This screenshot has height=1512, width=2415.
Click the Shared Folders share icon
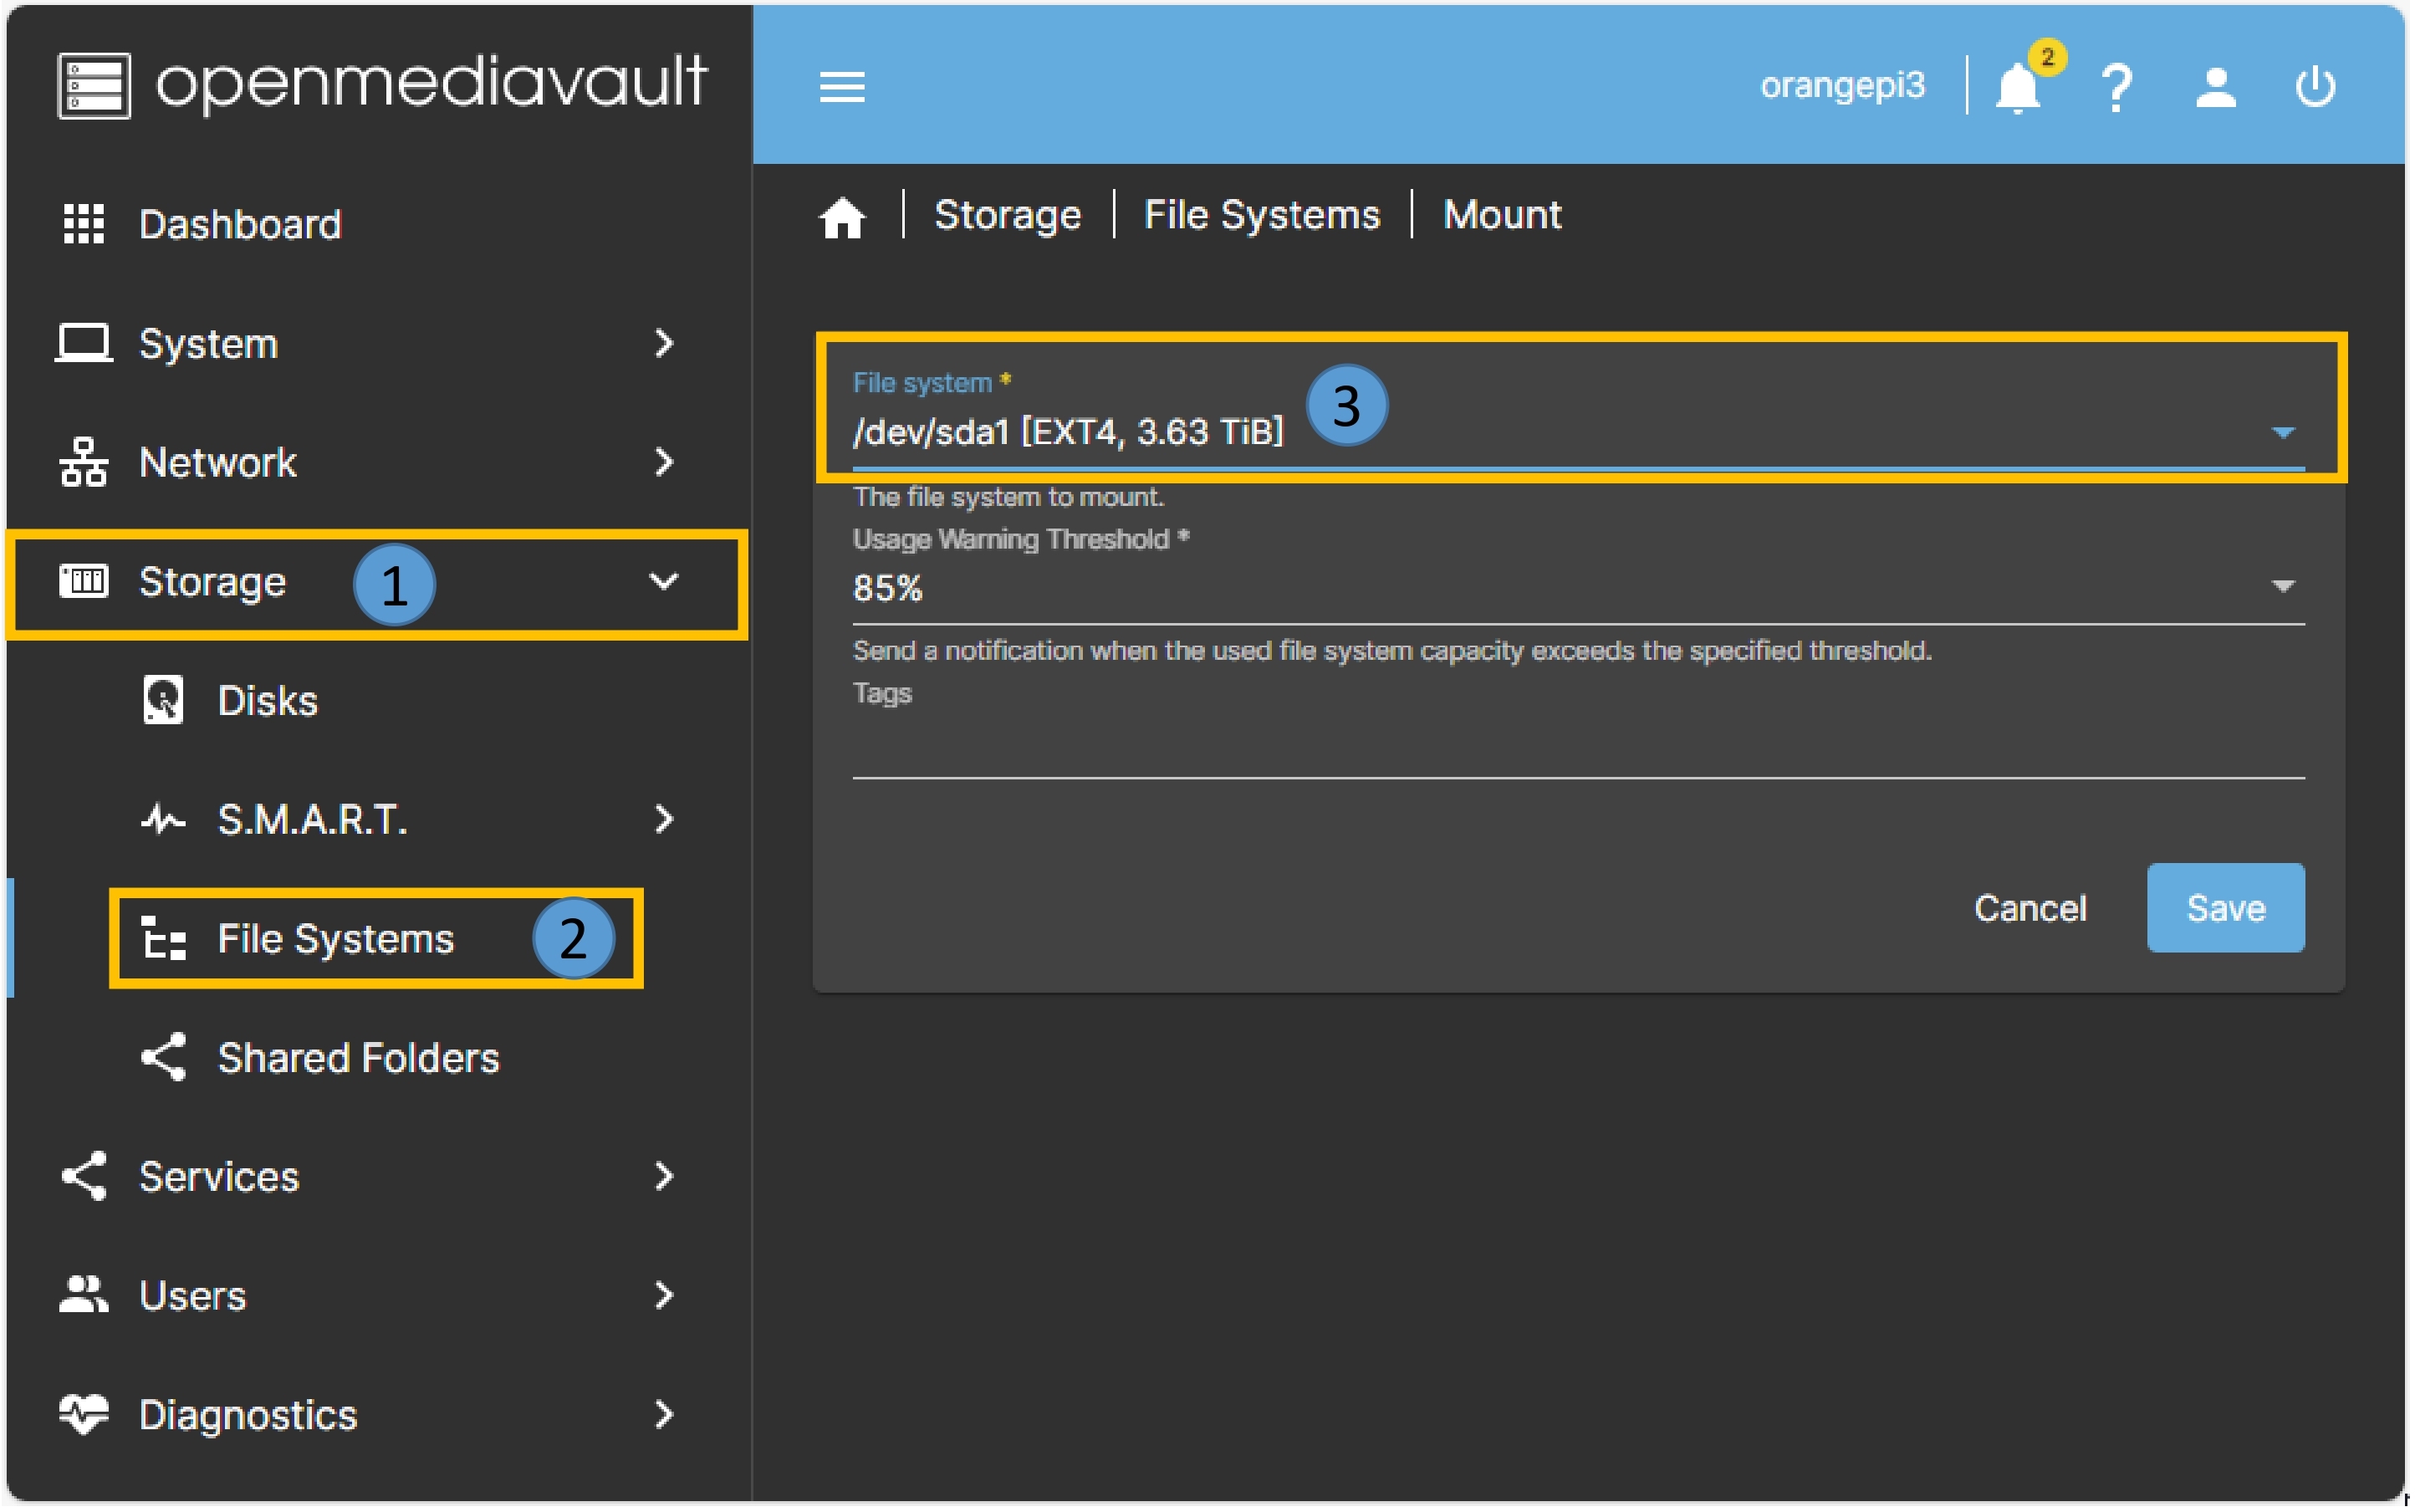click(x=163, y=1058)
